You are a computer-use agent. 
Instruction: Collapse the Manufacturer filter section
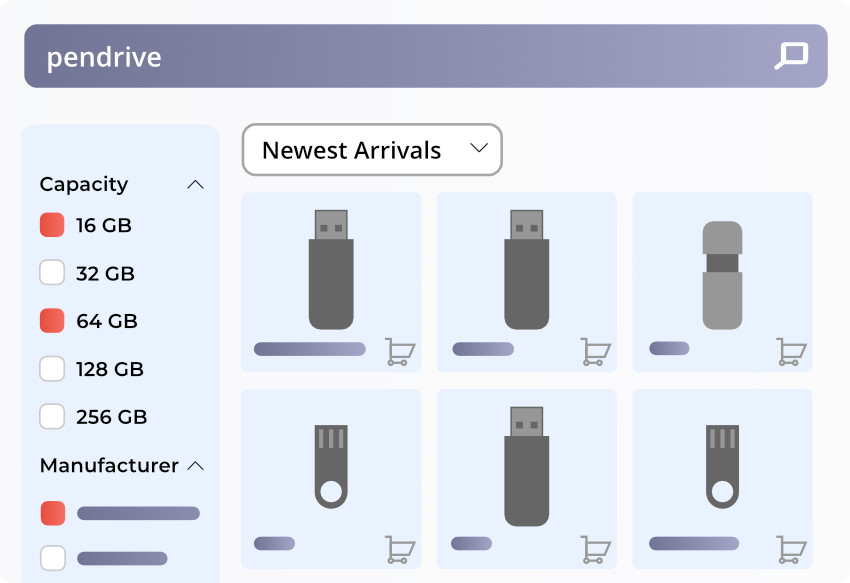pyautogui.click(x=196, y=466)
